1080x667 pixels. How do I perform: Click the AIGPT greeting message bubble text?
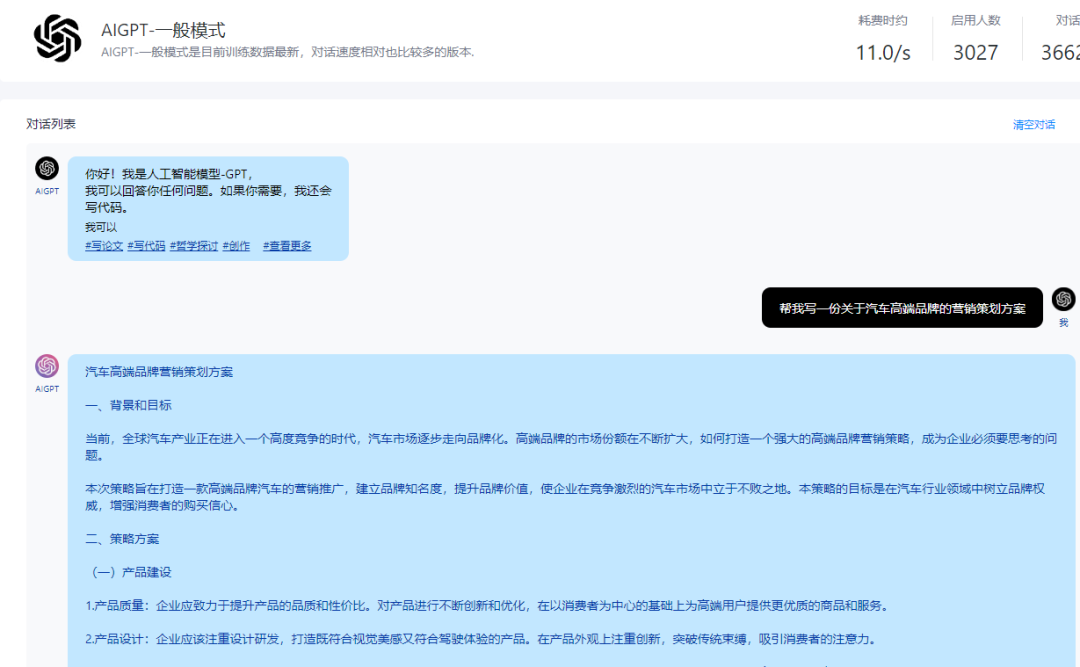(x=208, y=191)
